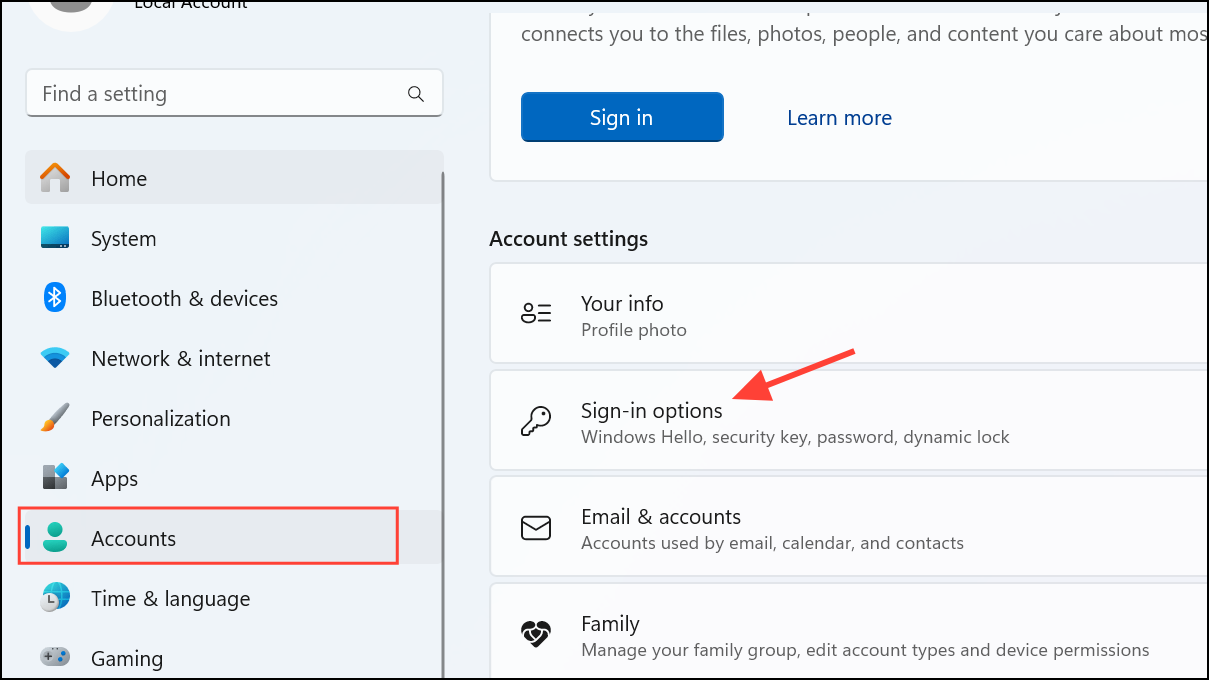The image size is (1209, 680).
Task: Click the Bluetooth icon in sidebar
Action: tap(55, 298)
